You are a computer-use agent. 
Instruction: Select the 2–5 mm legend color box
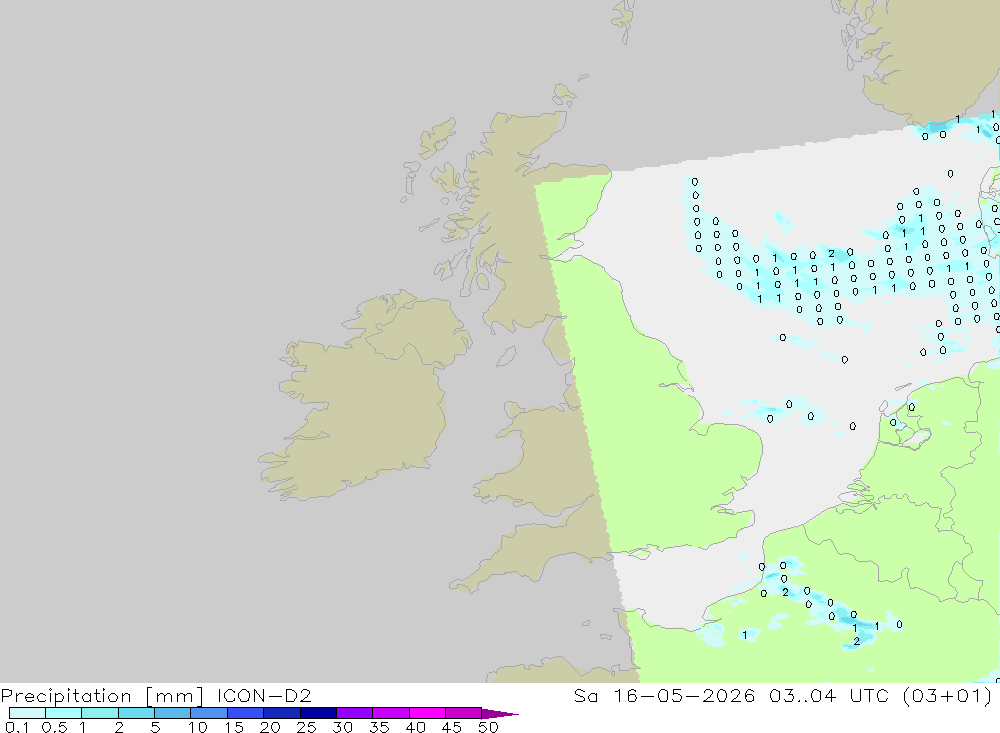coord(136,713)
